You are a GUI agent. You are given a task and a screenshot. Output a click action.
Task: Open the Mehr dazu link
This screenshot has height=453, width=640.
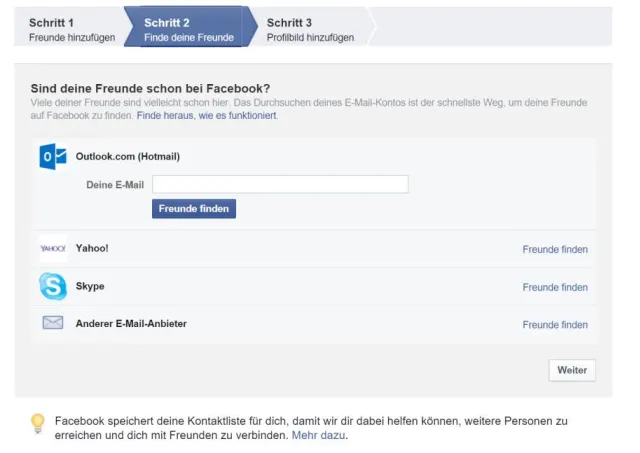[x=318, y=436]
